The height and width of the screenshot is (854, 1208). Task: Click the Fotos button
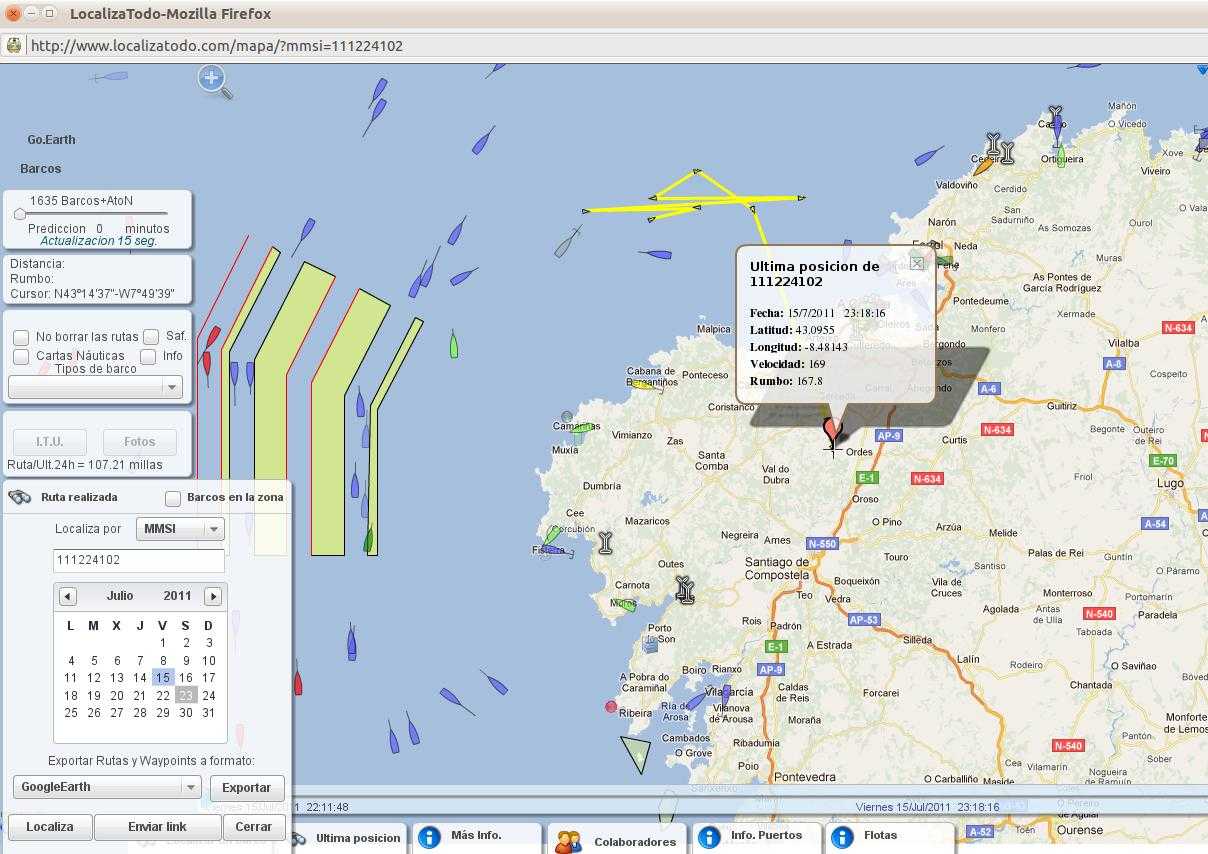[139, 442]
